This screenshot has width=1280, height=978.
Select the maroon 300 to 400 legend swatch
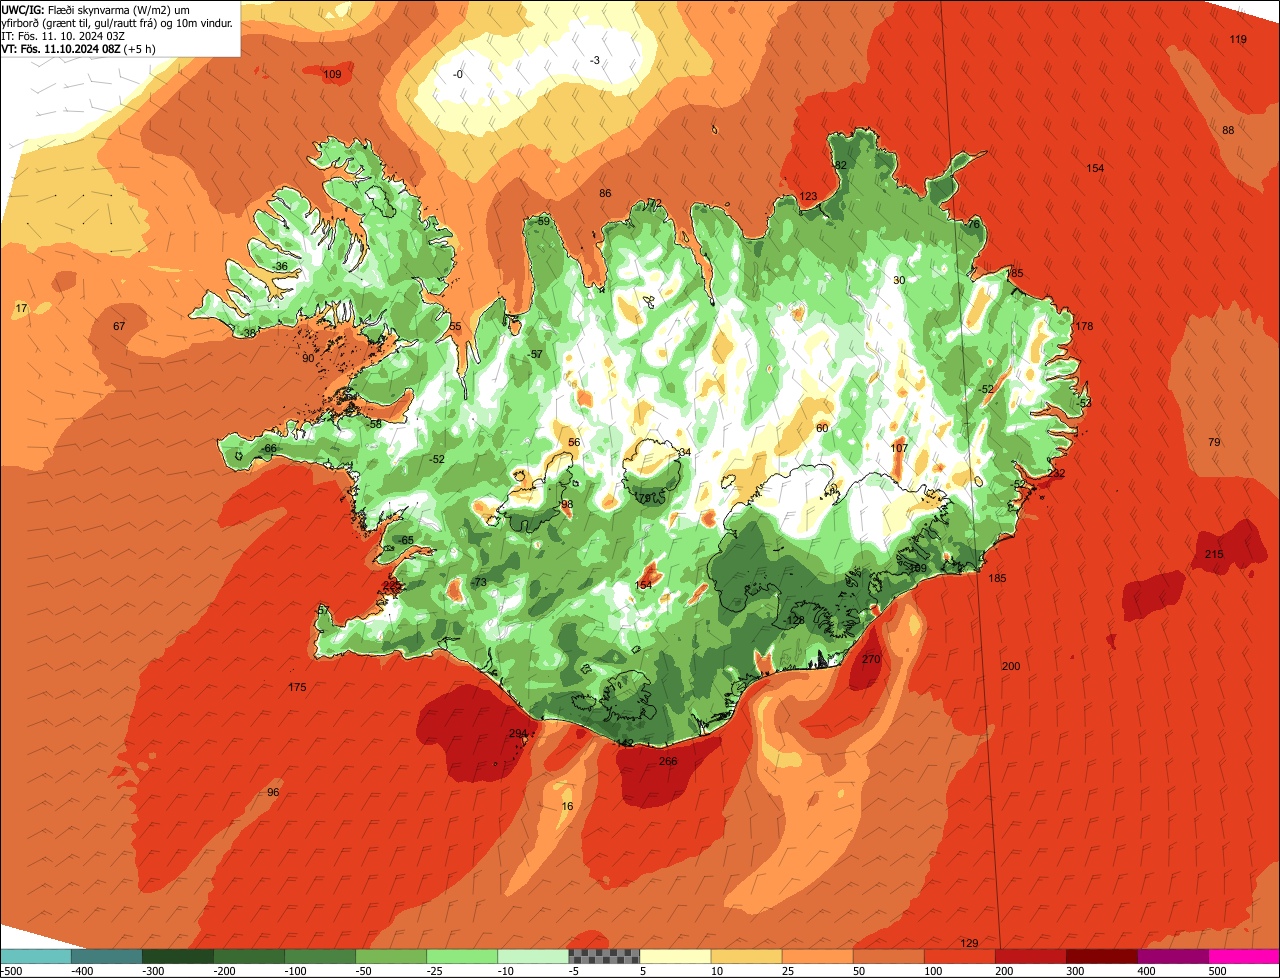(1101, 956)
